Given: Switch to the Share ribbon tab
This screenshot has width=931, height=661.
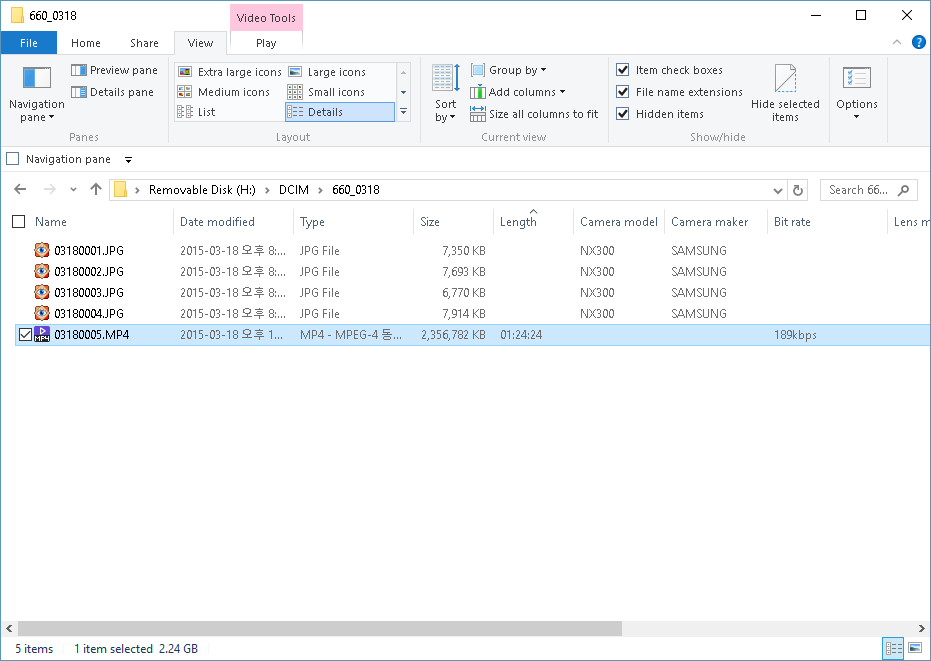Looking at the screenshot, I should [x=144, y=43].
